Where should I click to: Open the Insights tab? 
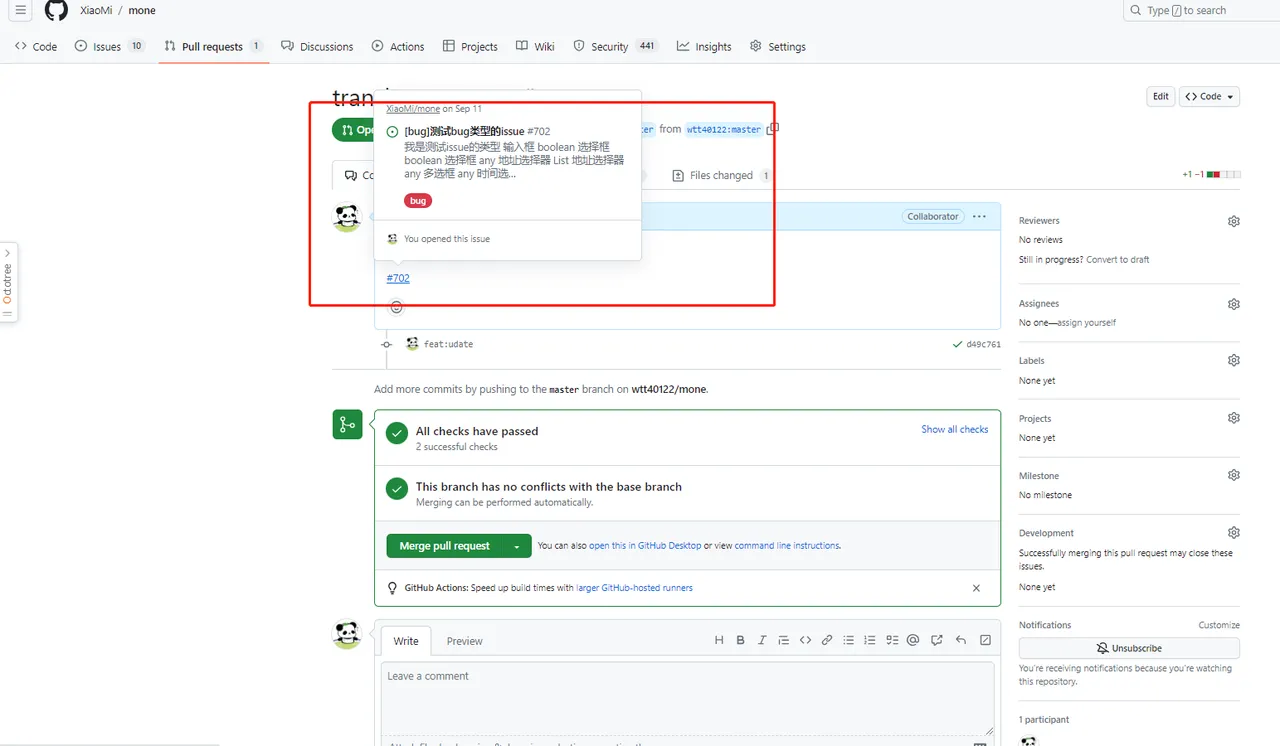pyautogui.click(x=704, y=47)
